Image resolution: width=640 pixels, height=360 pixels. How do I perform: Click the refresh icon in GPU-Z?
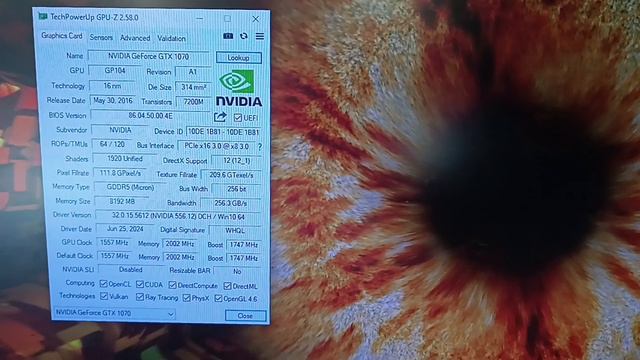[244, 36]
